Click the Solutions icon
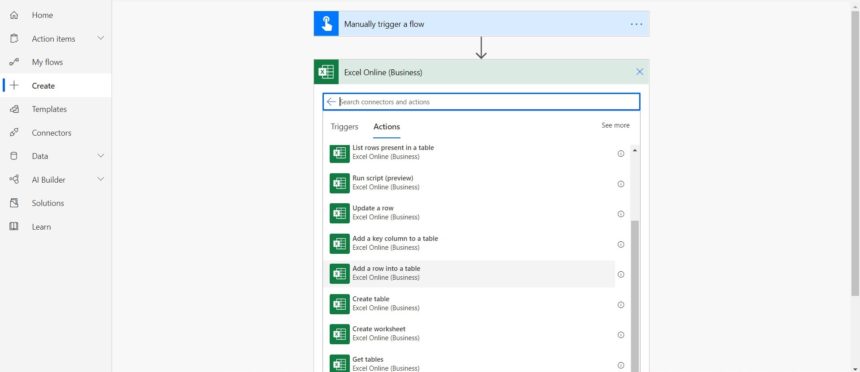860x372 pixels. 14,203
